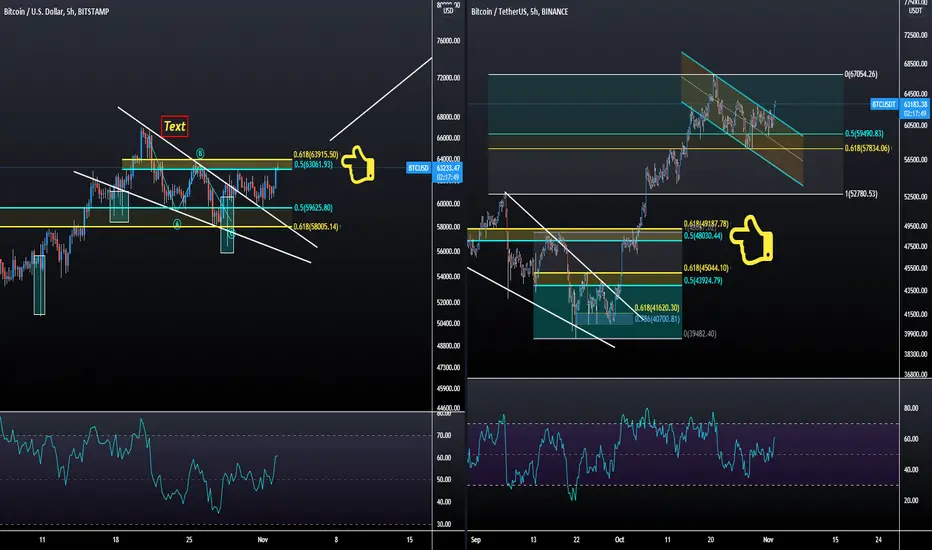Click 30.00 on the left RSI scale

(x=444, y=524)
